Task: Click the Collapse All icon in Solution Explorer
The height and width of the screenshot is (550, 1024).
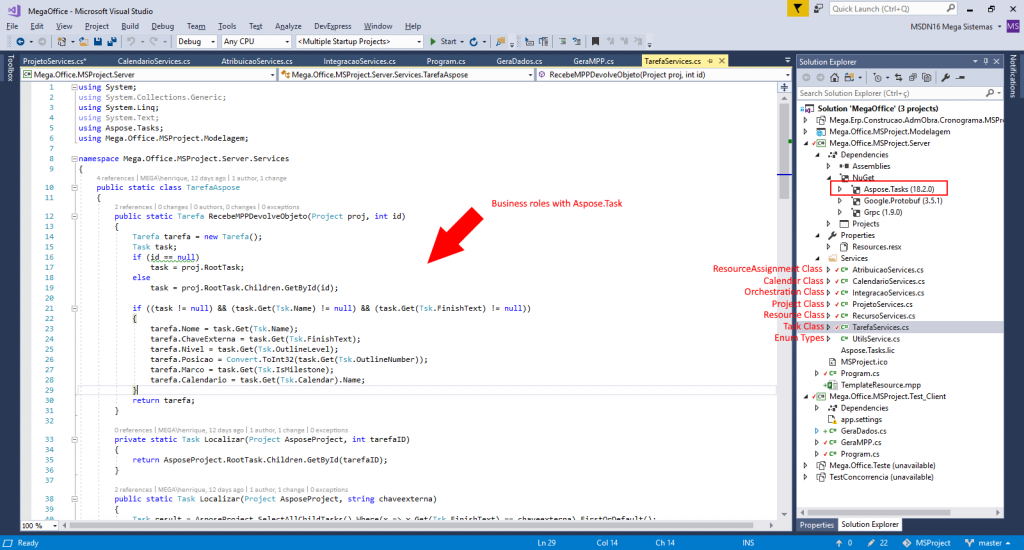Action: click(912, 78)
